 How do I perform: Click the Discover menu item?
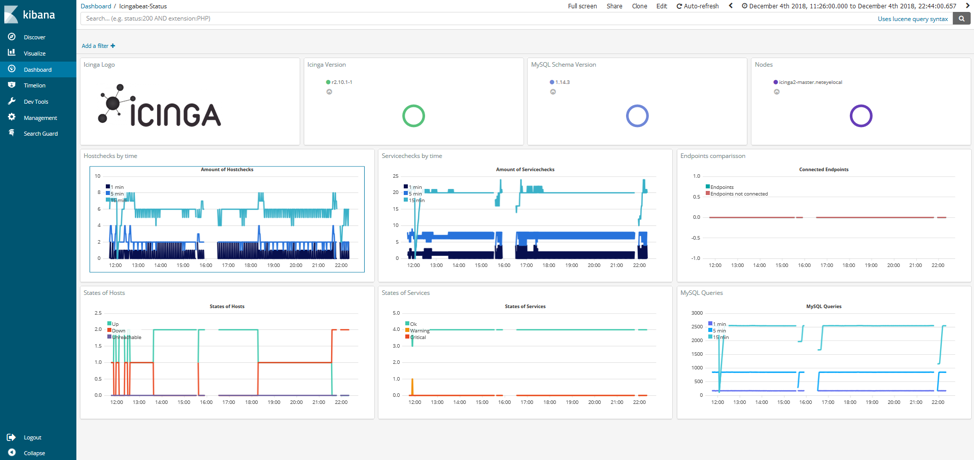coord(34,37)
